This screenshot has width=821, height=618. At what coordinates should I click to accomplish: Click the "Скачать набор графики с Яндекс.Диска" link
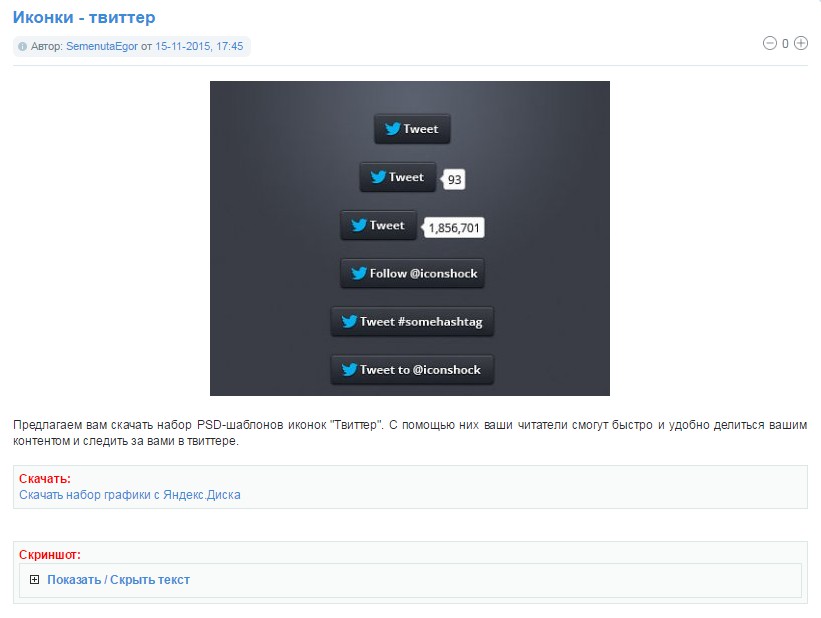tap(130, 495)
